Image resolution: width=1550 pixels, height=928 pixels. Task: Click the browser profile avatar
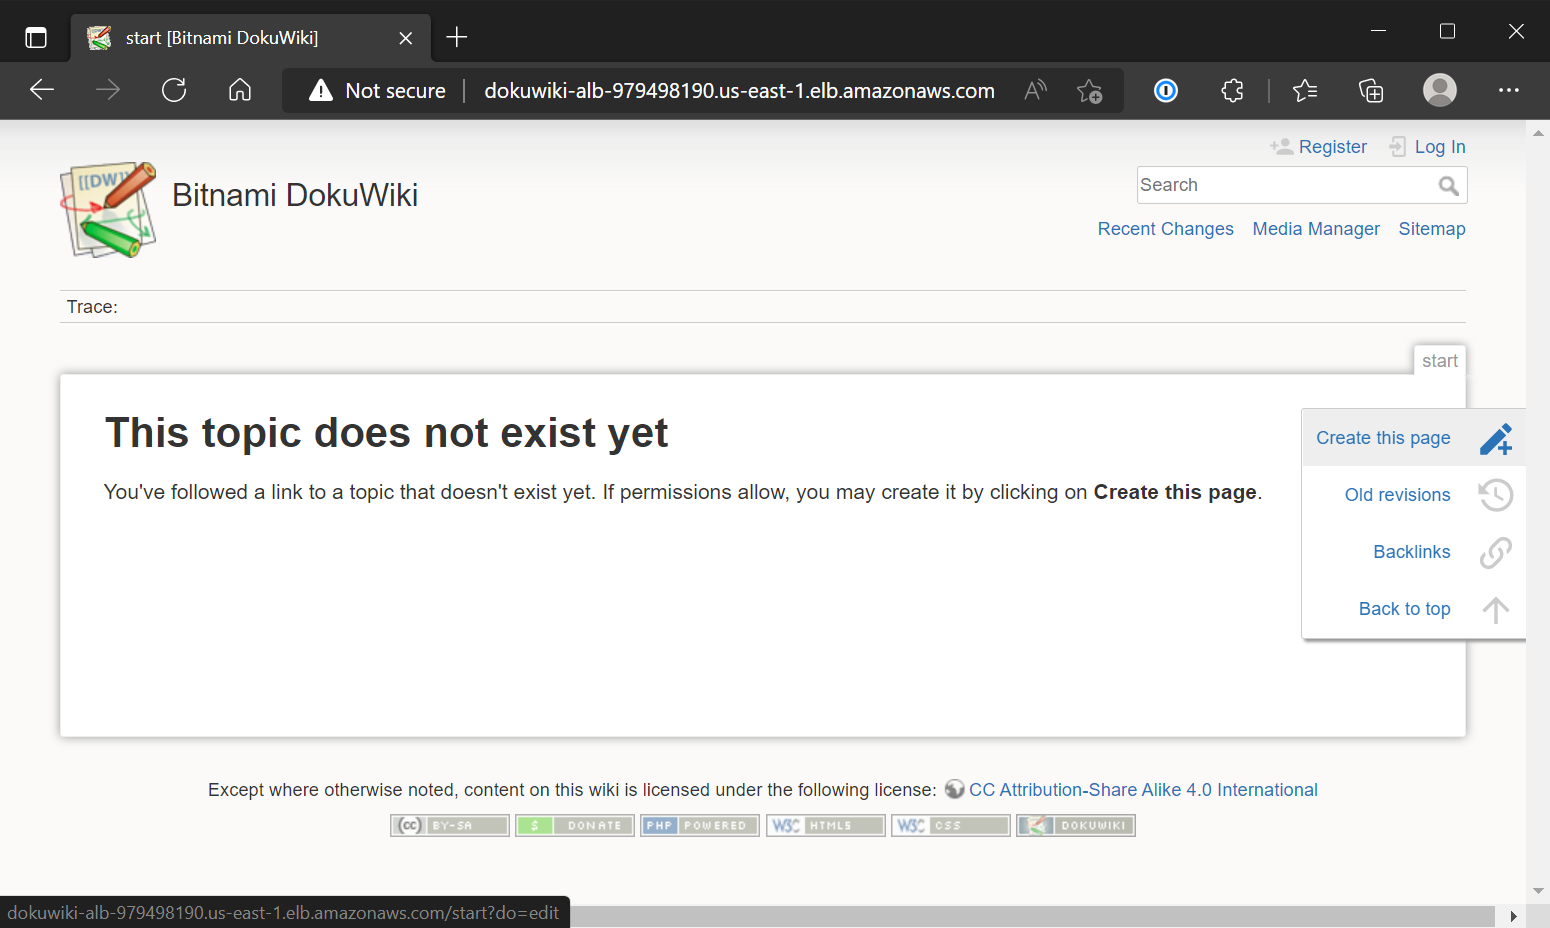1440,90
